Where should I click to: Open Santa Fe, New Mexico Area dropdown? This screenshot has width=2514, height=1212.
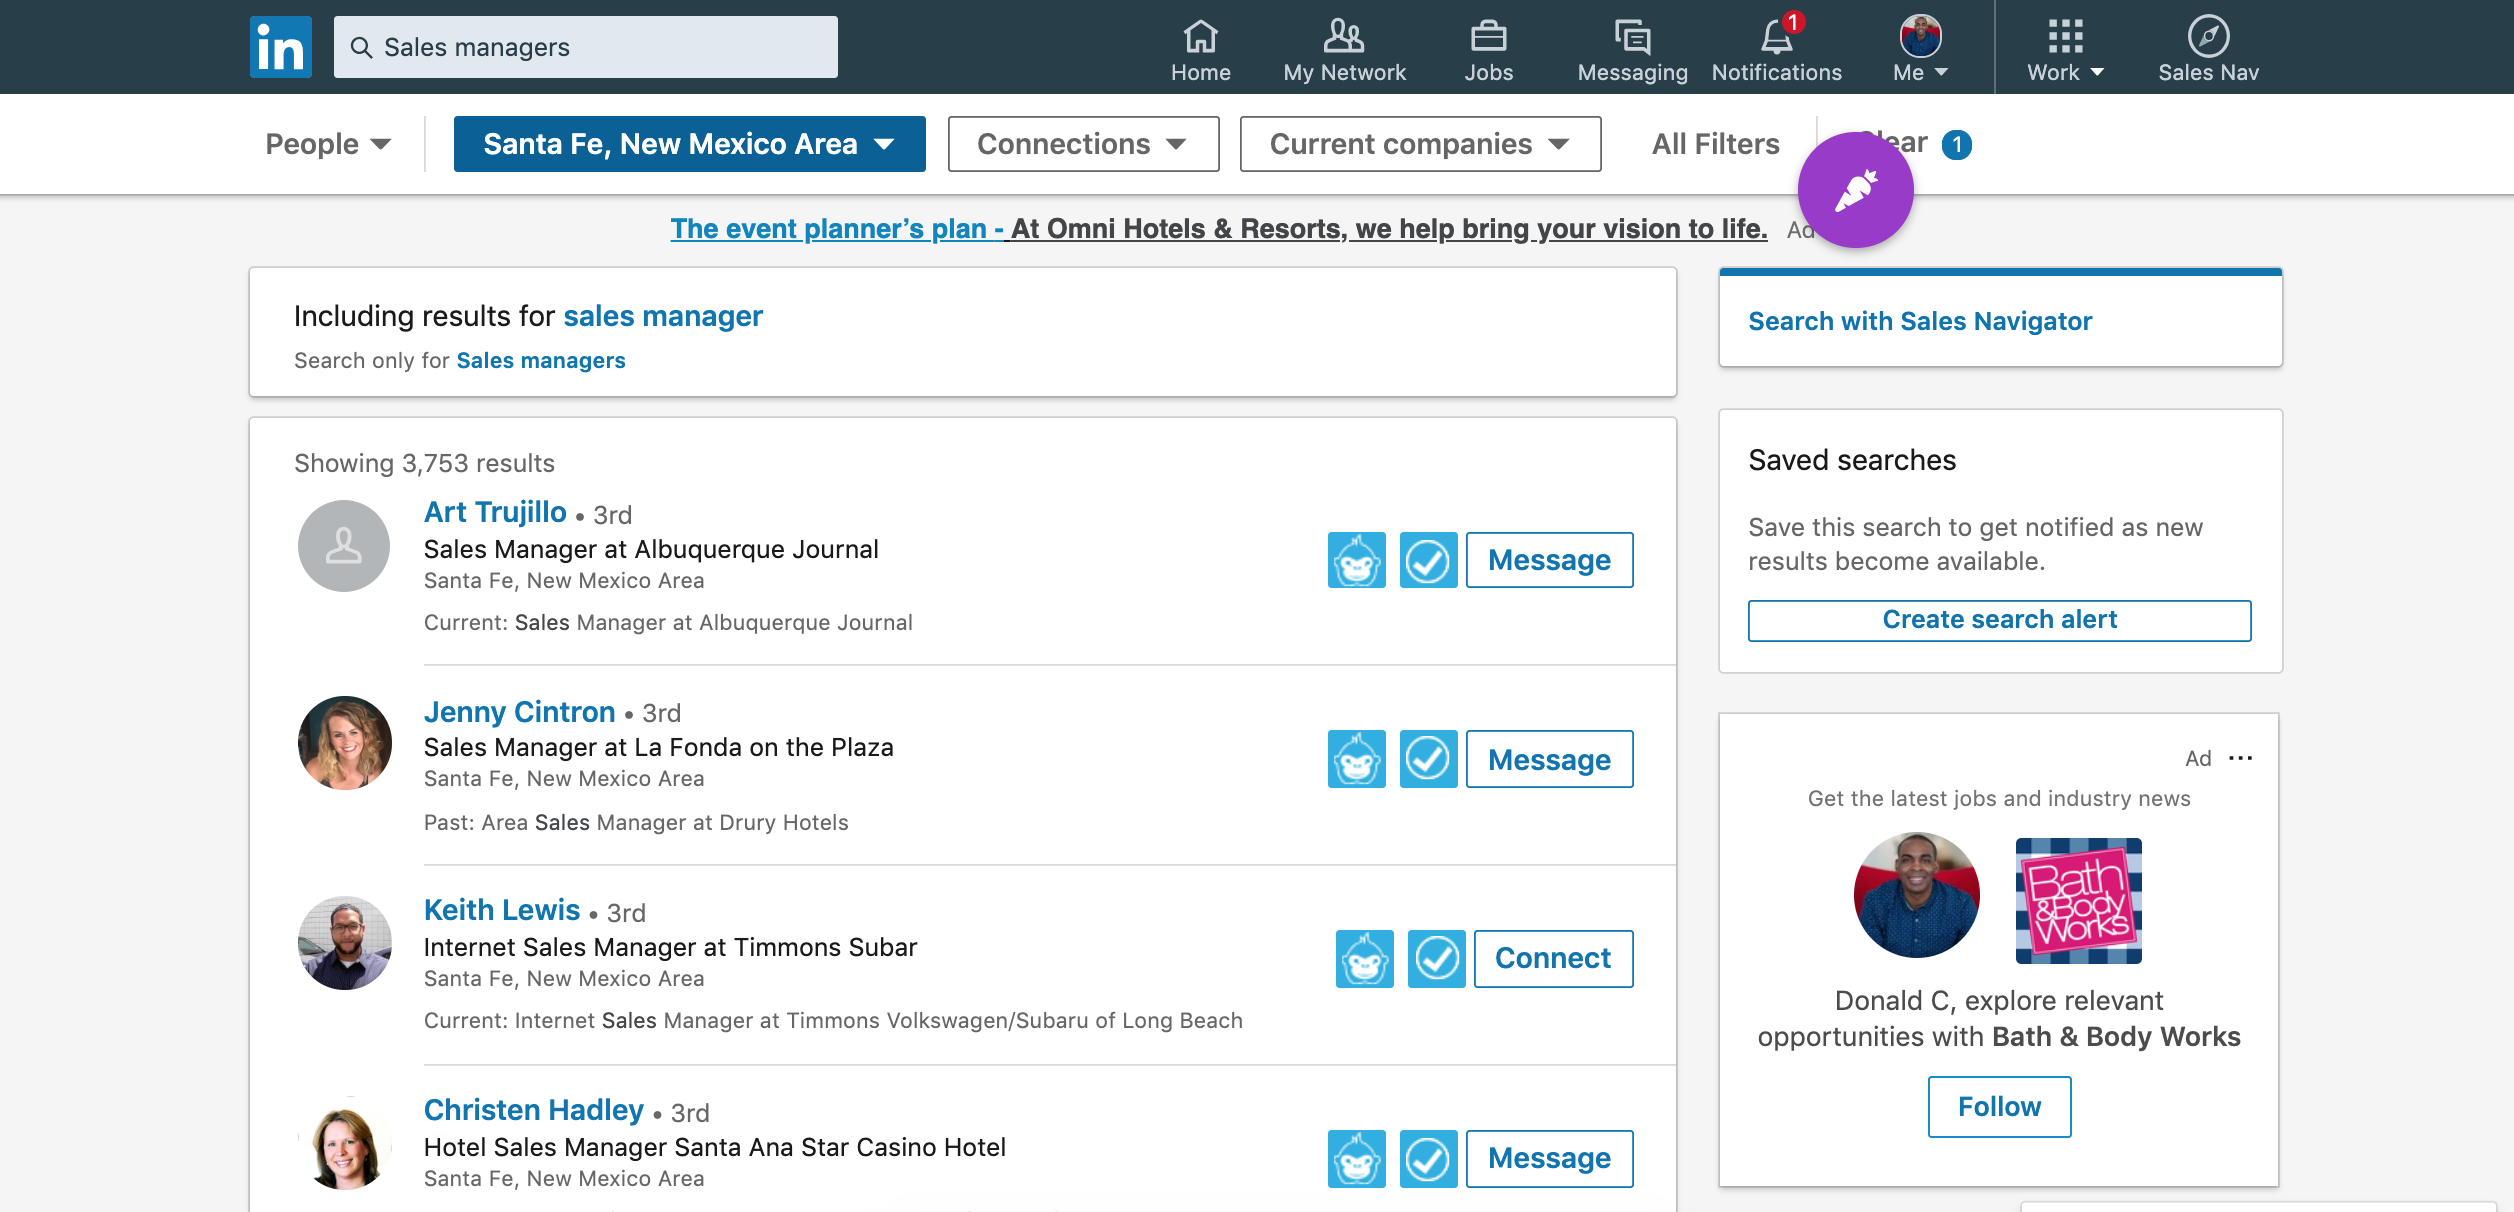pyautogui.click(x=689, y=144)
